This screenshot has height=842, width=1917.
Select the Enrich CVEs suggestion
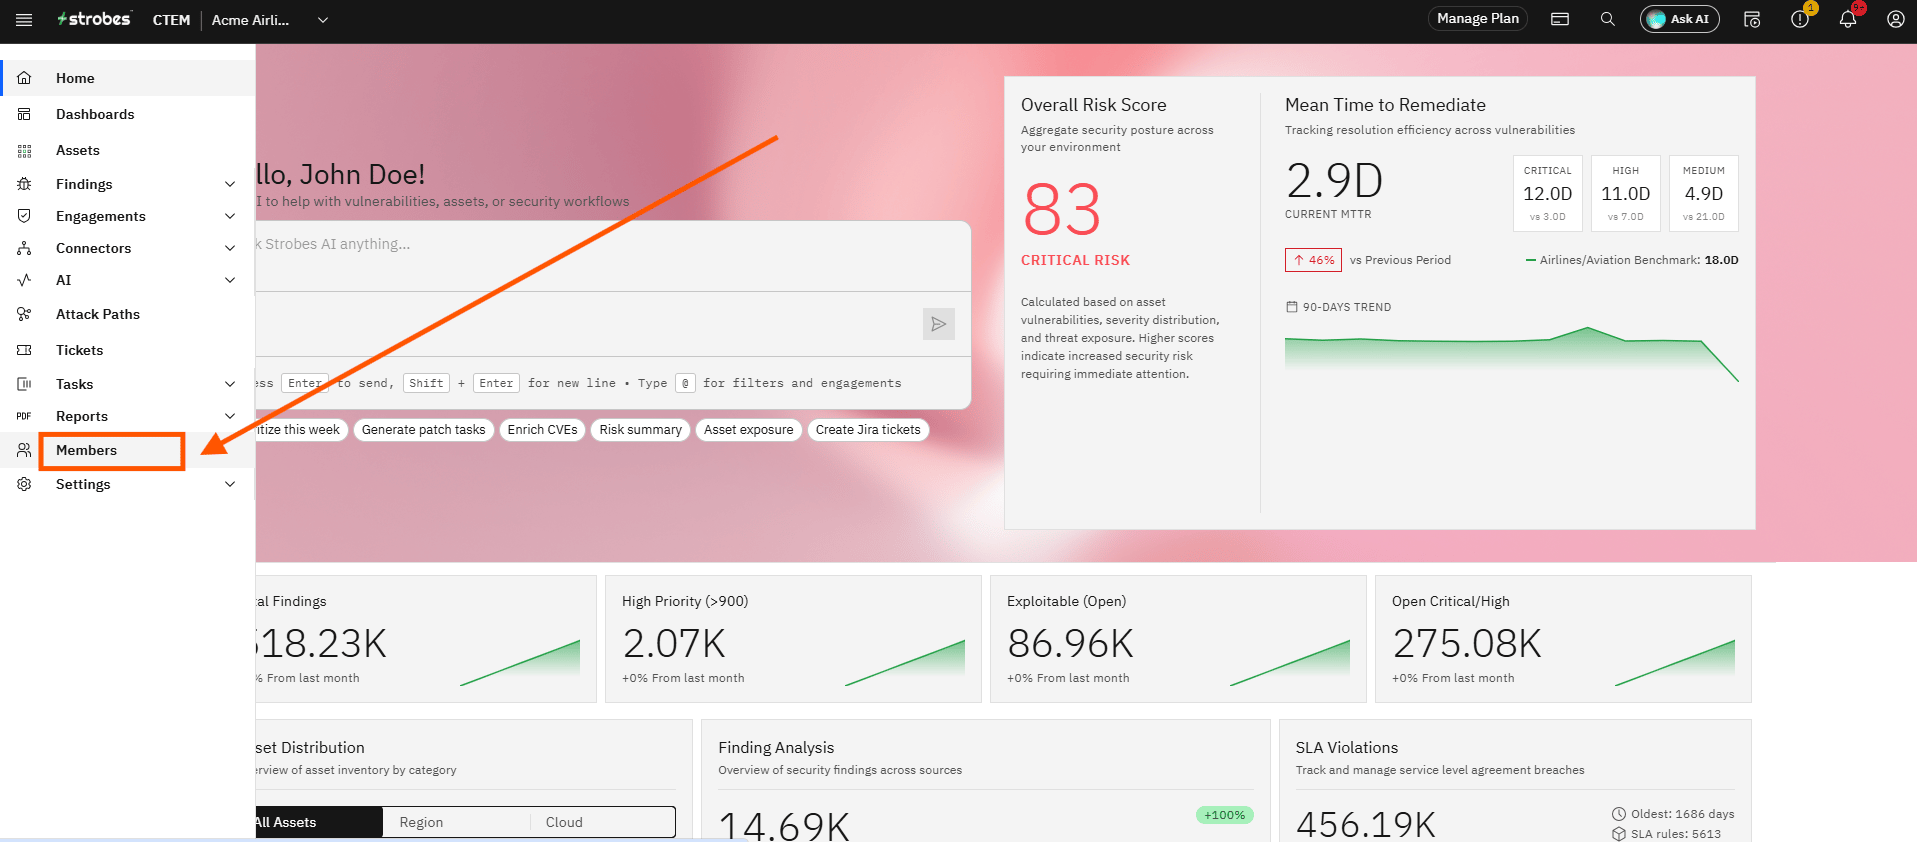542,430
